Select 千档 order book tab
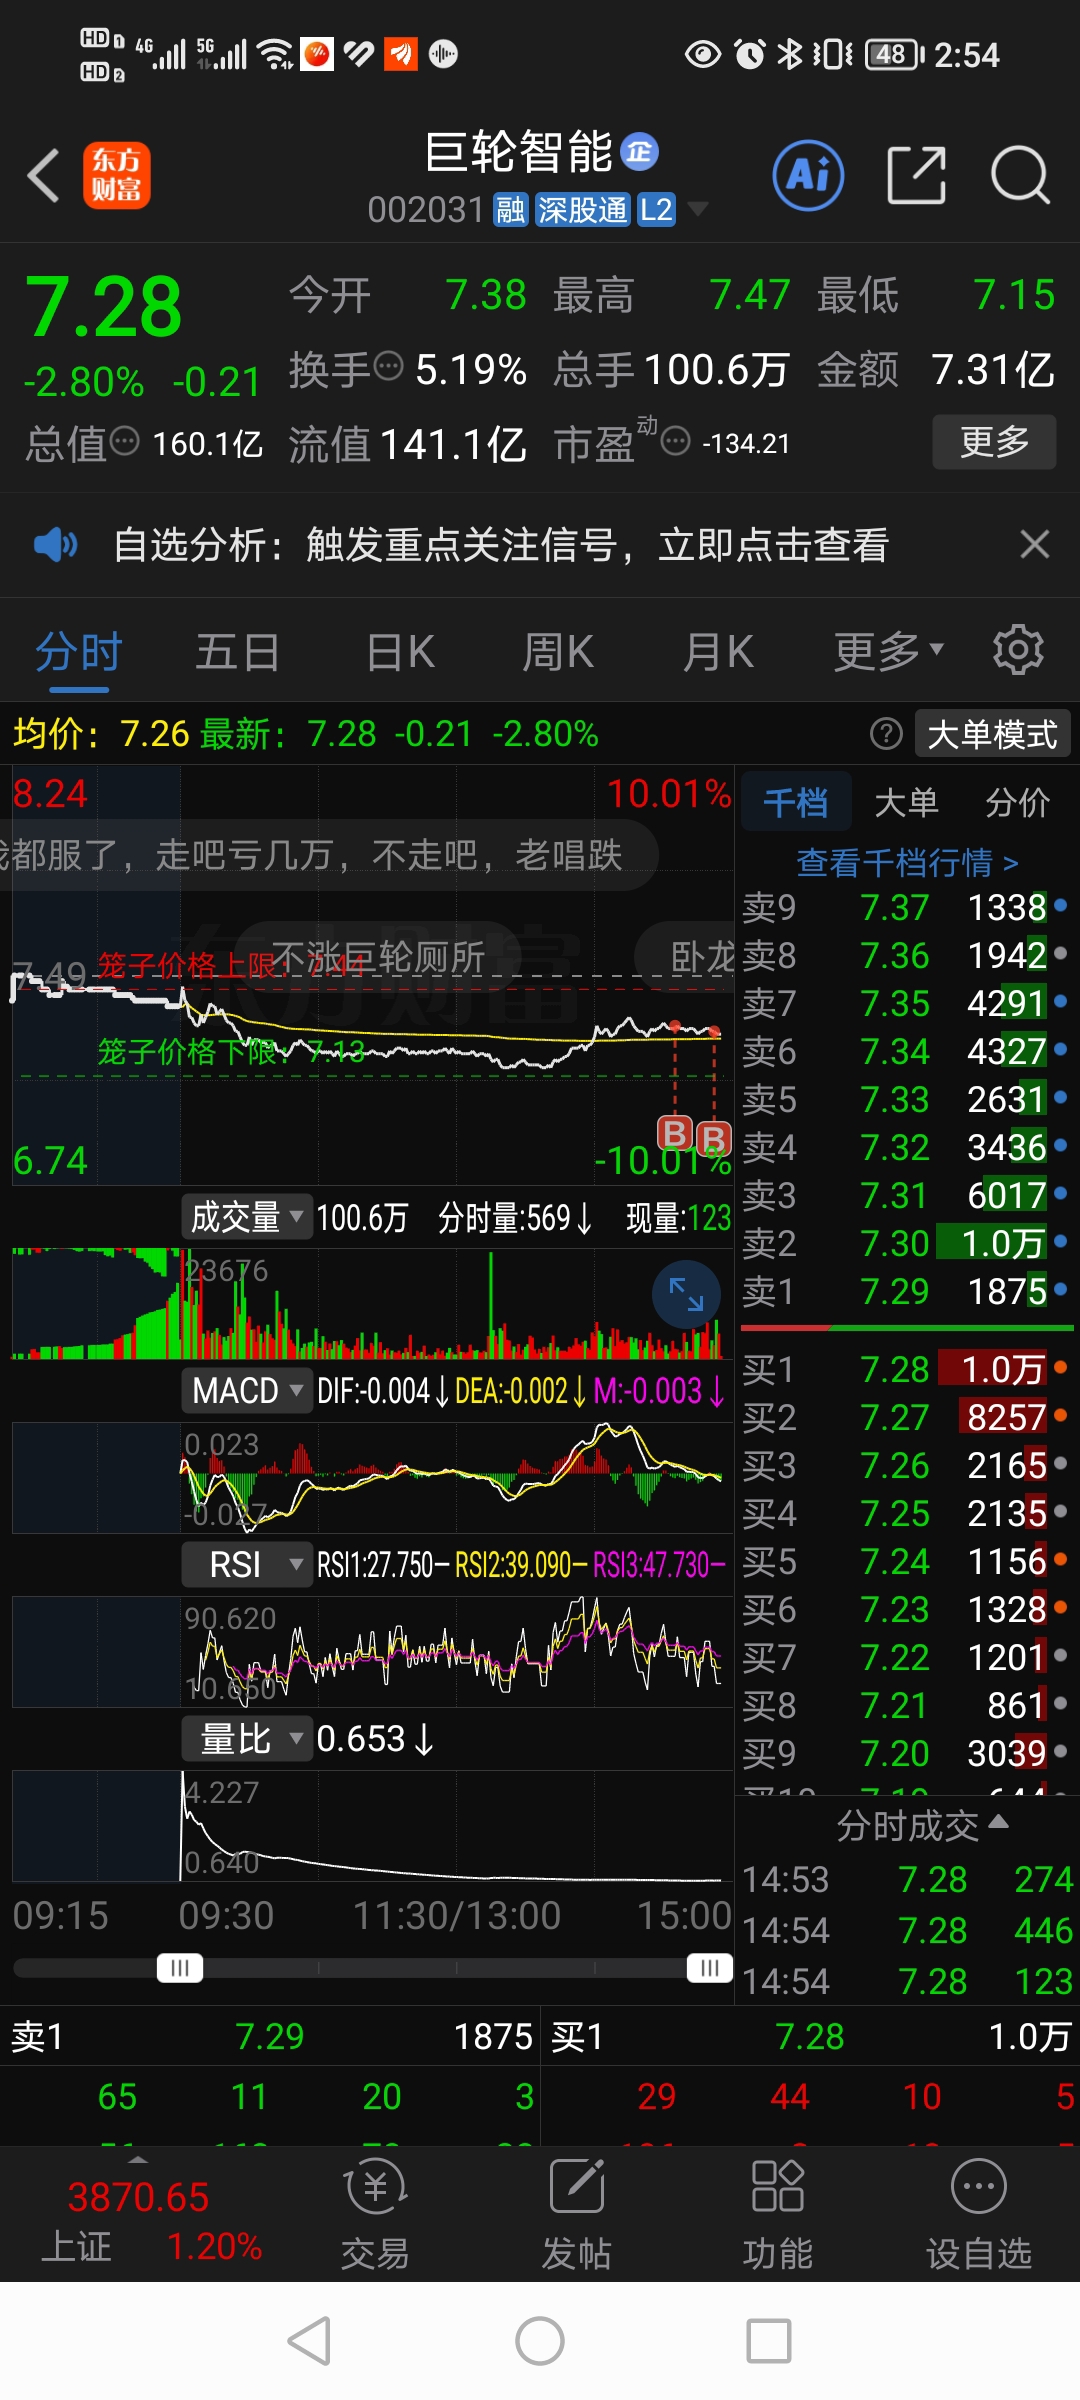 [796, 802]
